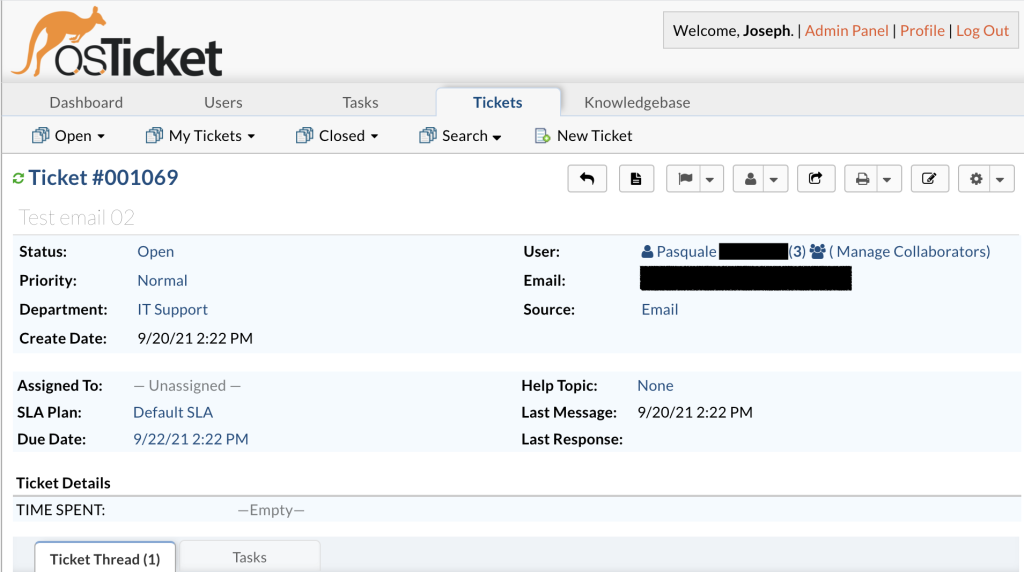Screen dimensions: 1024x572
Task: Click the New Ticket icon
Action: (542, 136)
